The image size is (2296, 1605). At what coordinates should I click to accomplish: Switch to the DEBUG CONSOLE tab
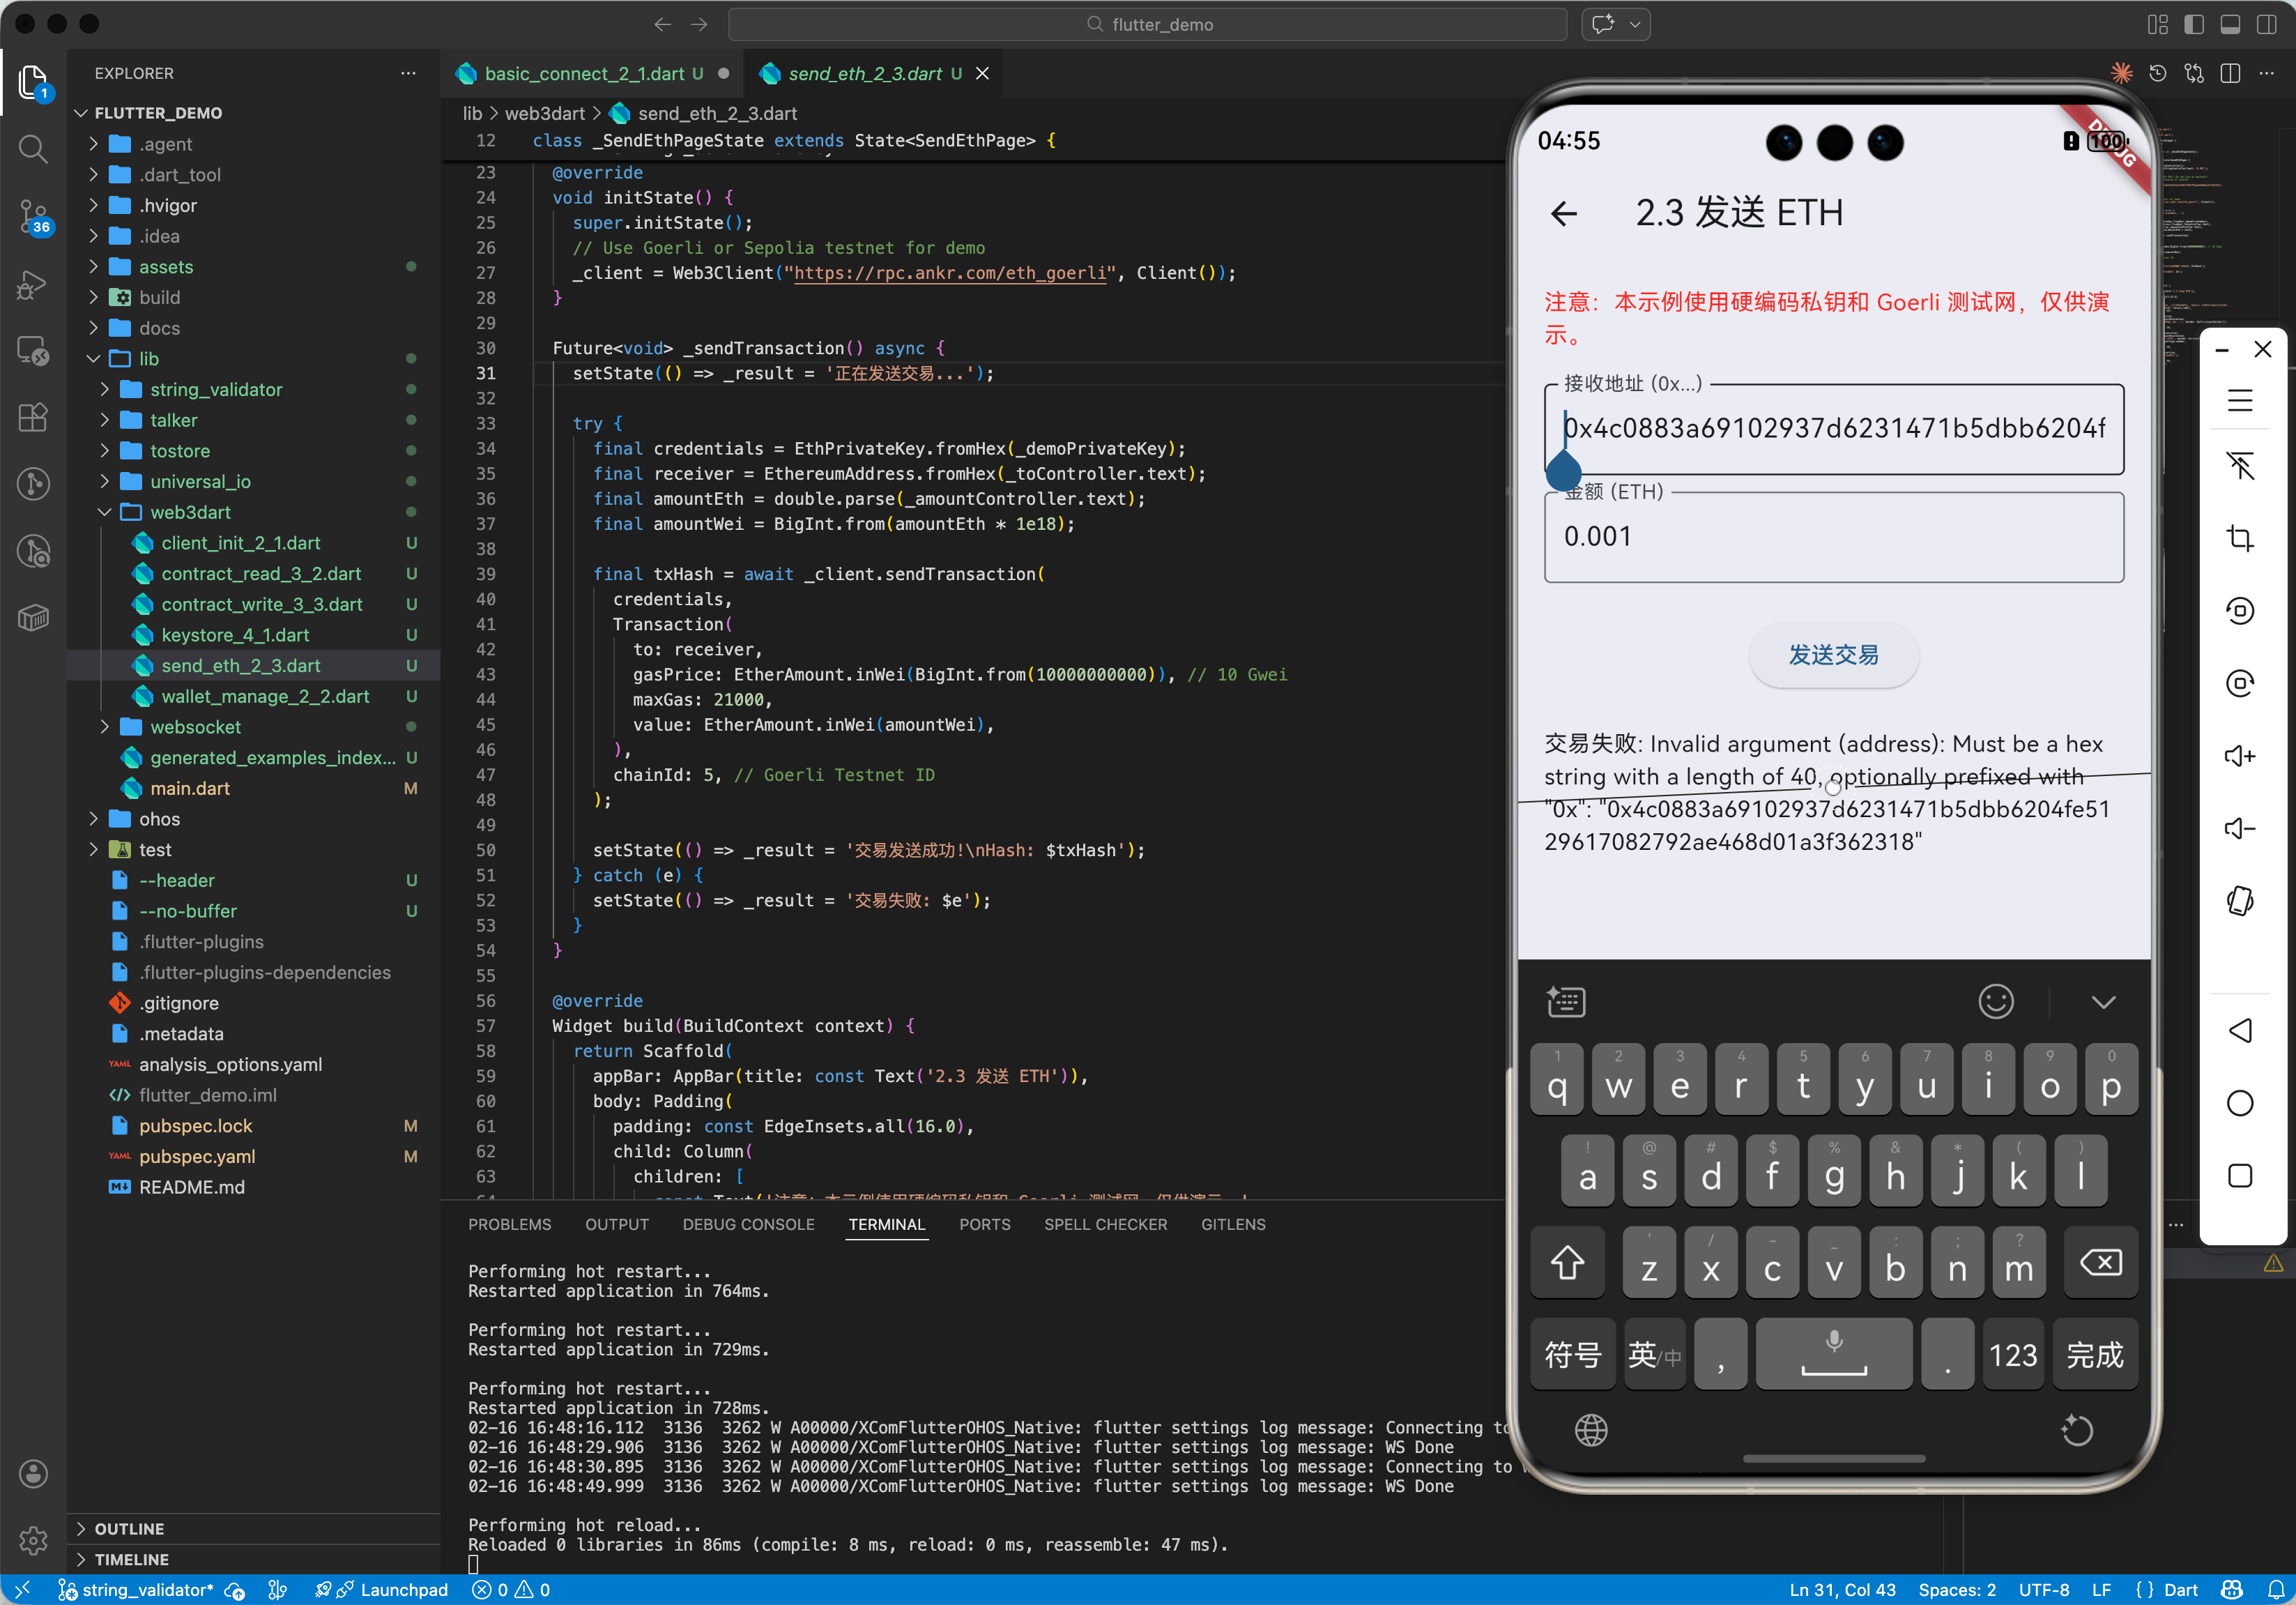pyautogui.click(x=748, y=1224)
